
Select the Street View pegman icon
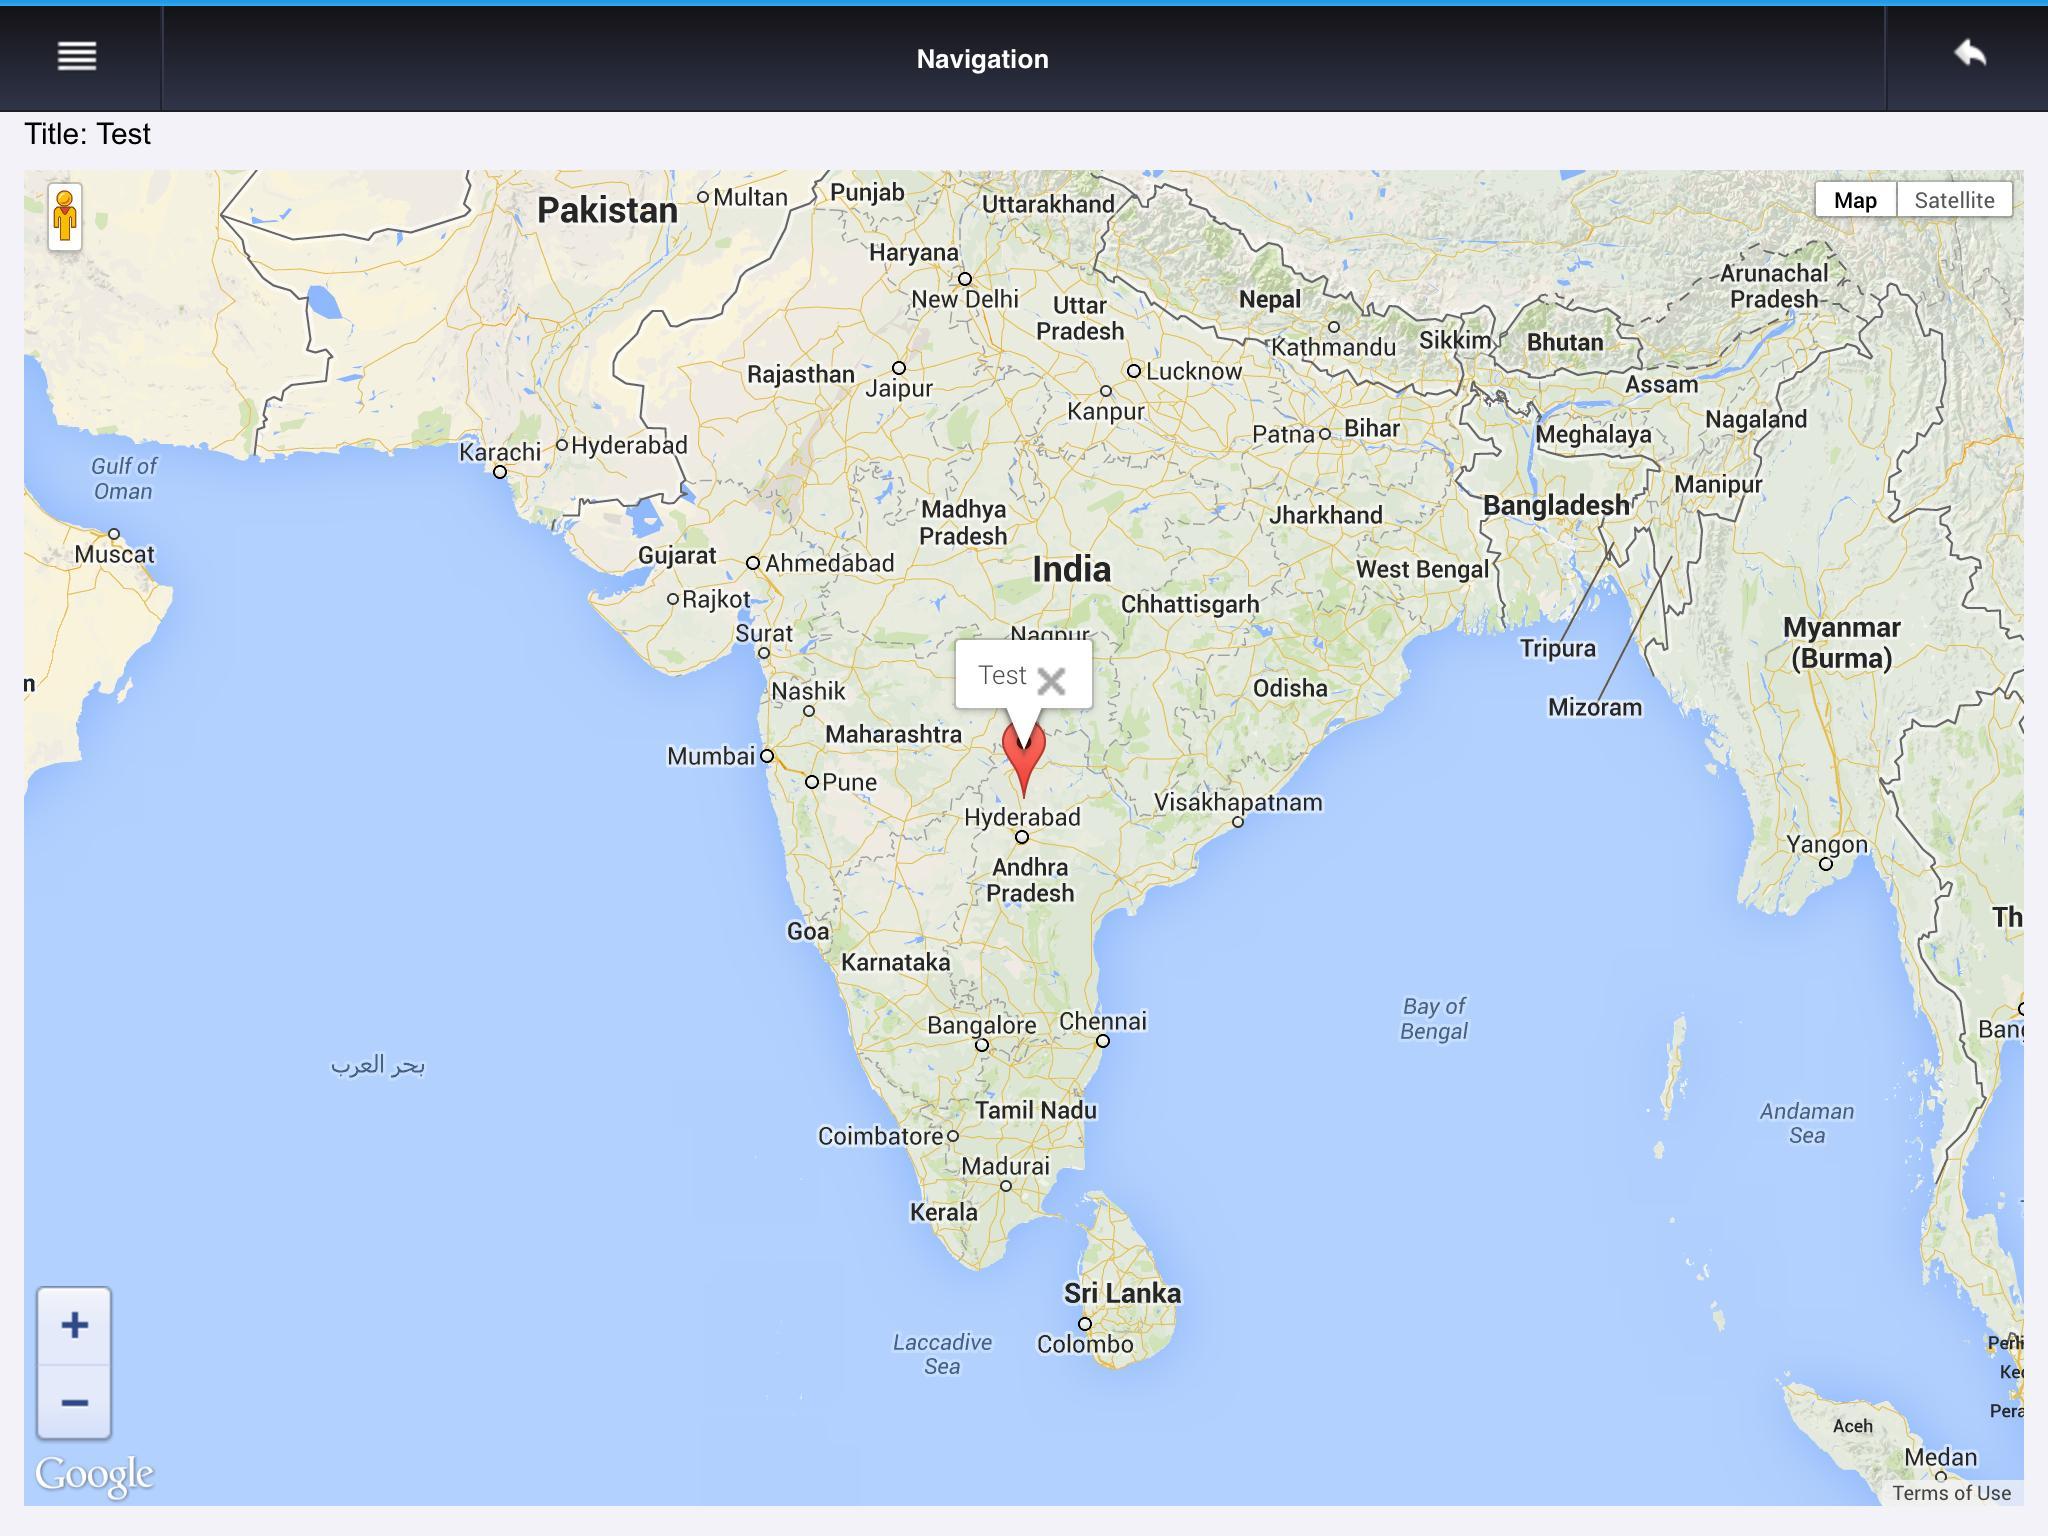(x=65, y=216)
